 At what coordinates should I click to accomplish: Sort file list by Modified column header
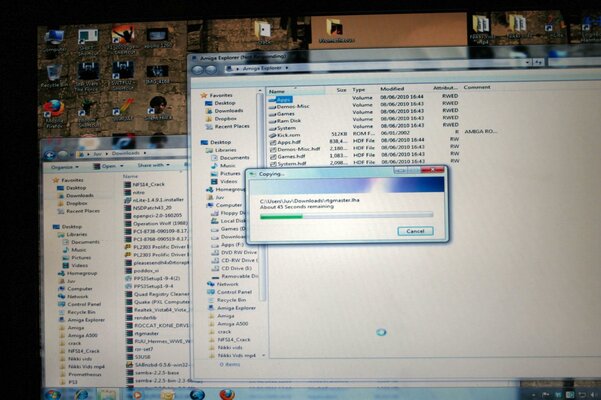click(x=392, y=89)
